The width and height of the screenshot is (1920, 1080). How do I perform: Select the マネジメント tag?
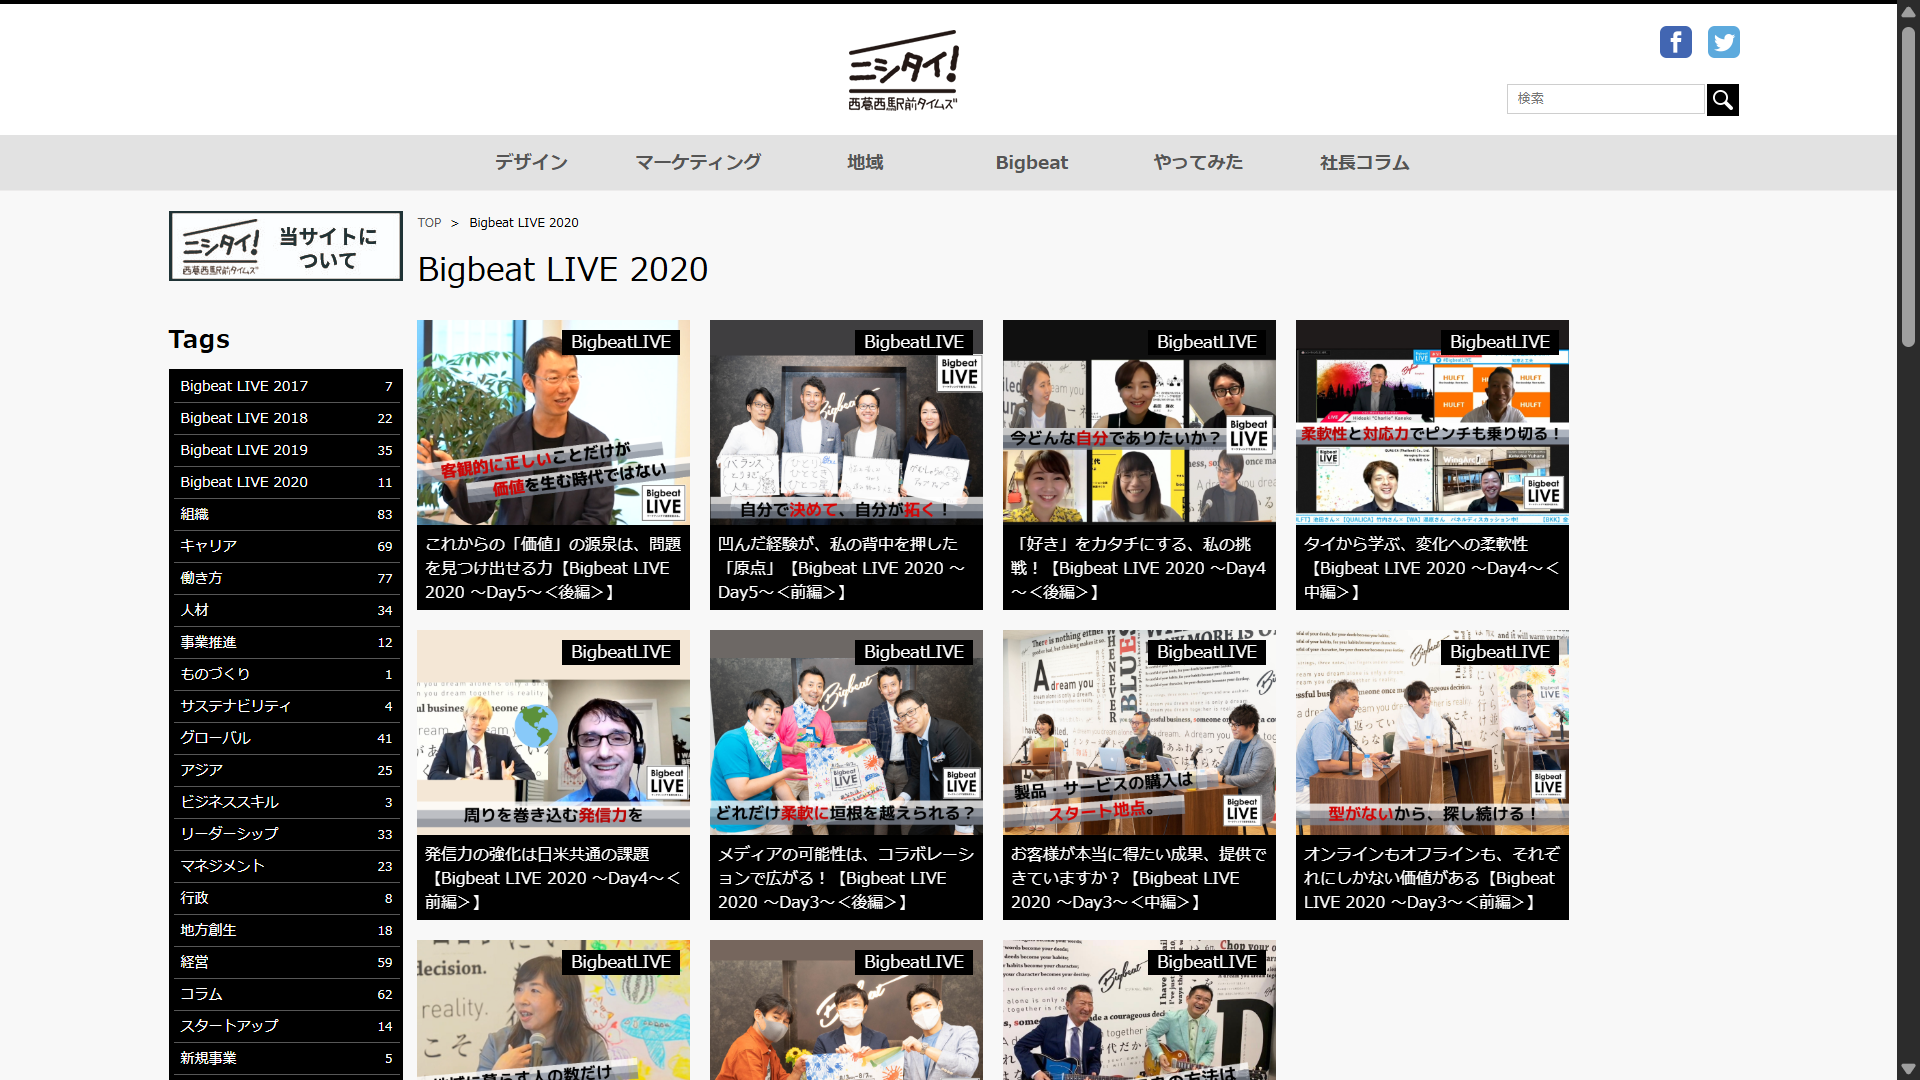tap(286, 866)
